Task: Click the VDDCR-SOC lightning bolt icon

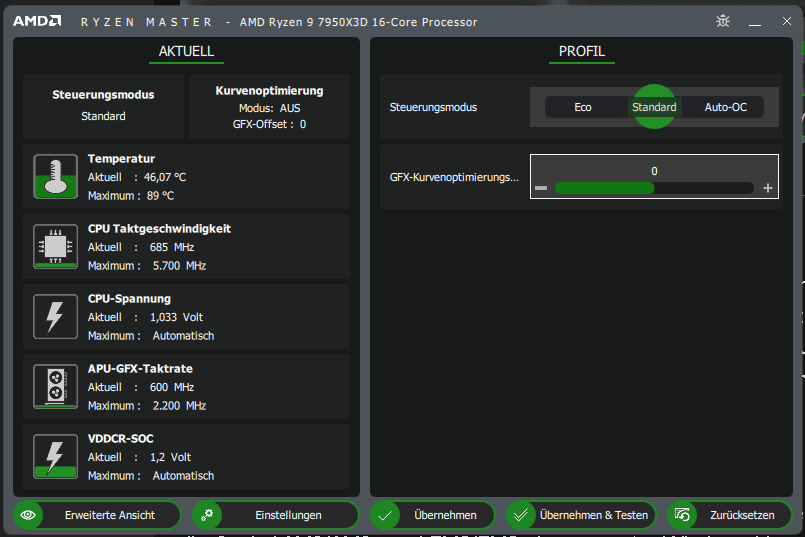Action: (55, 456)
